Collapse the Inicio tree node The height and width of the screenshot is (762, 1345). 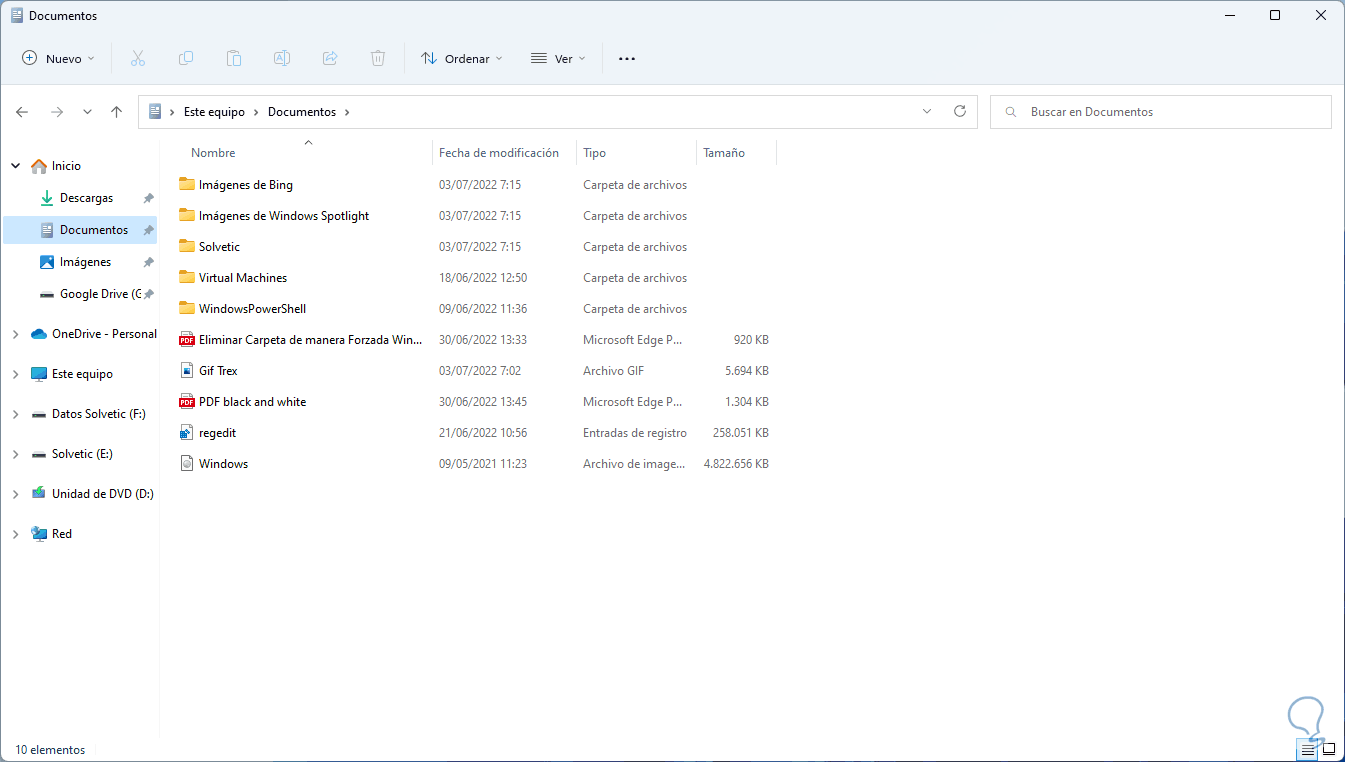tap(15, 166)
